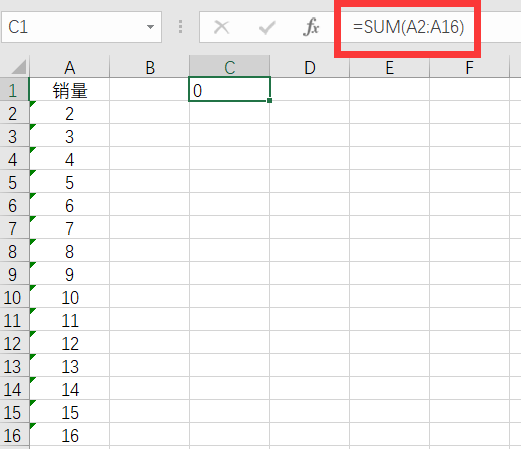Viewport: 521px width, 449px height.
Task: Click cell A15 with value 15
Action: tap(69, 411)
